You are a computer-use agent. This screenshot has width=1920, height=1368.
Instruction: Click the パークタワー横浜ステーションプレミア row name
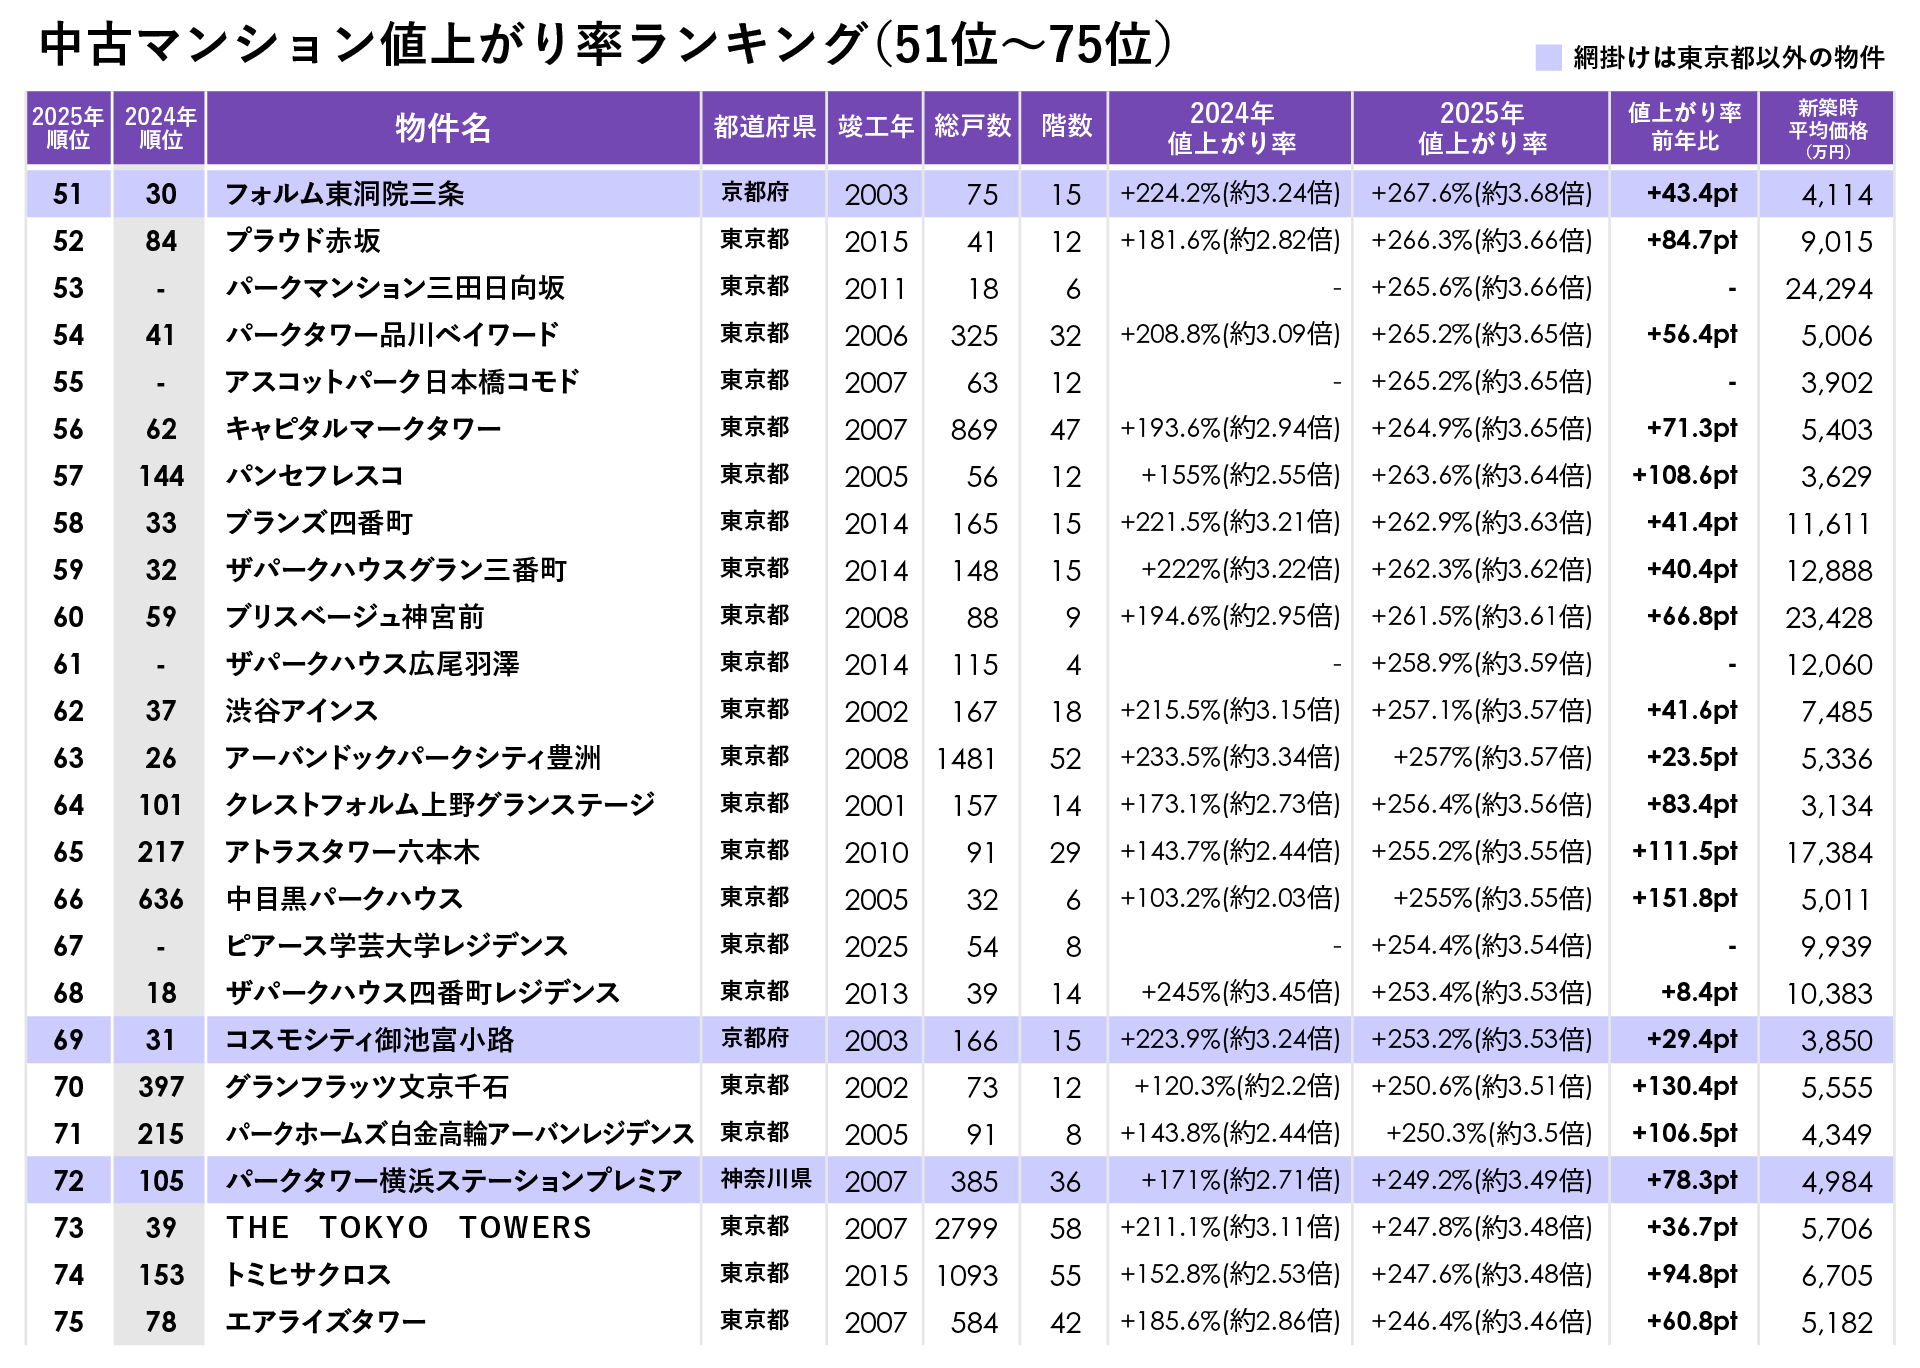[x=455, y=1181]
